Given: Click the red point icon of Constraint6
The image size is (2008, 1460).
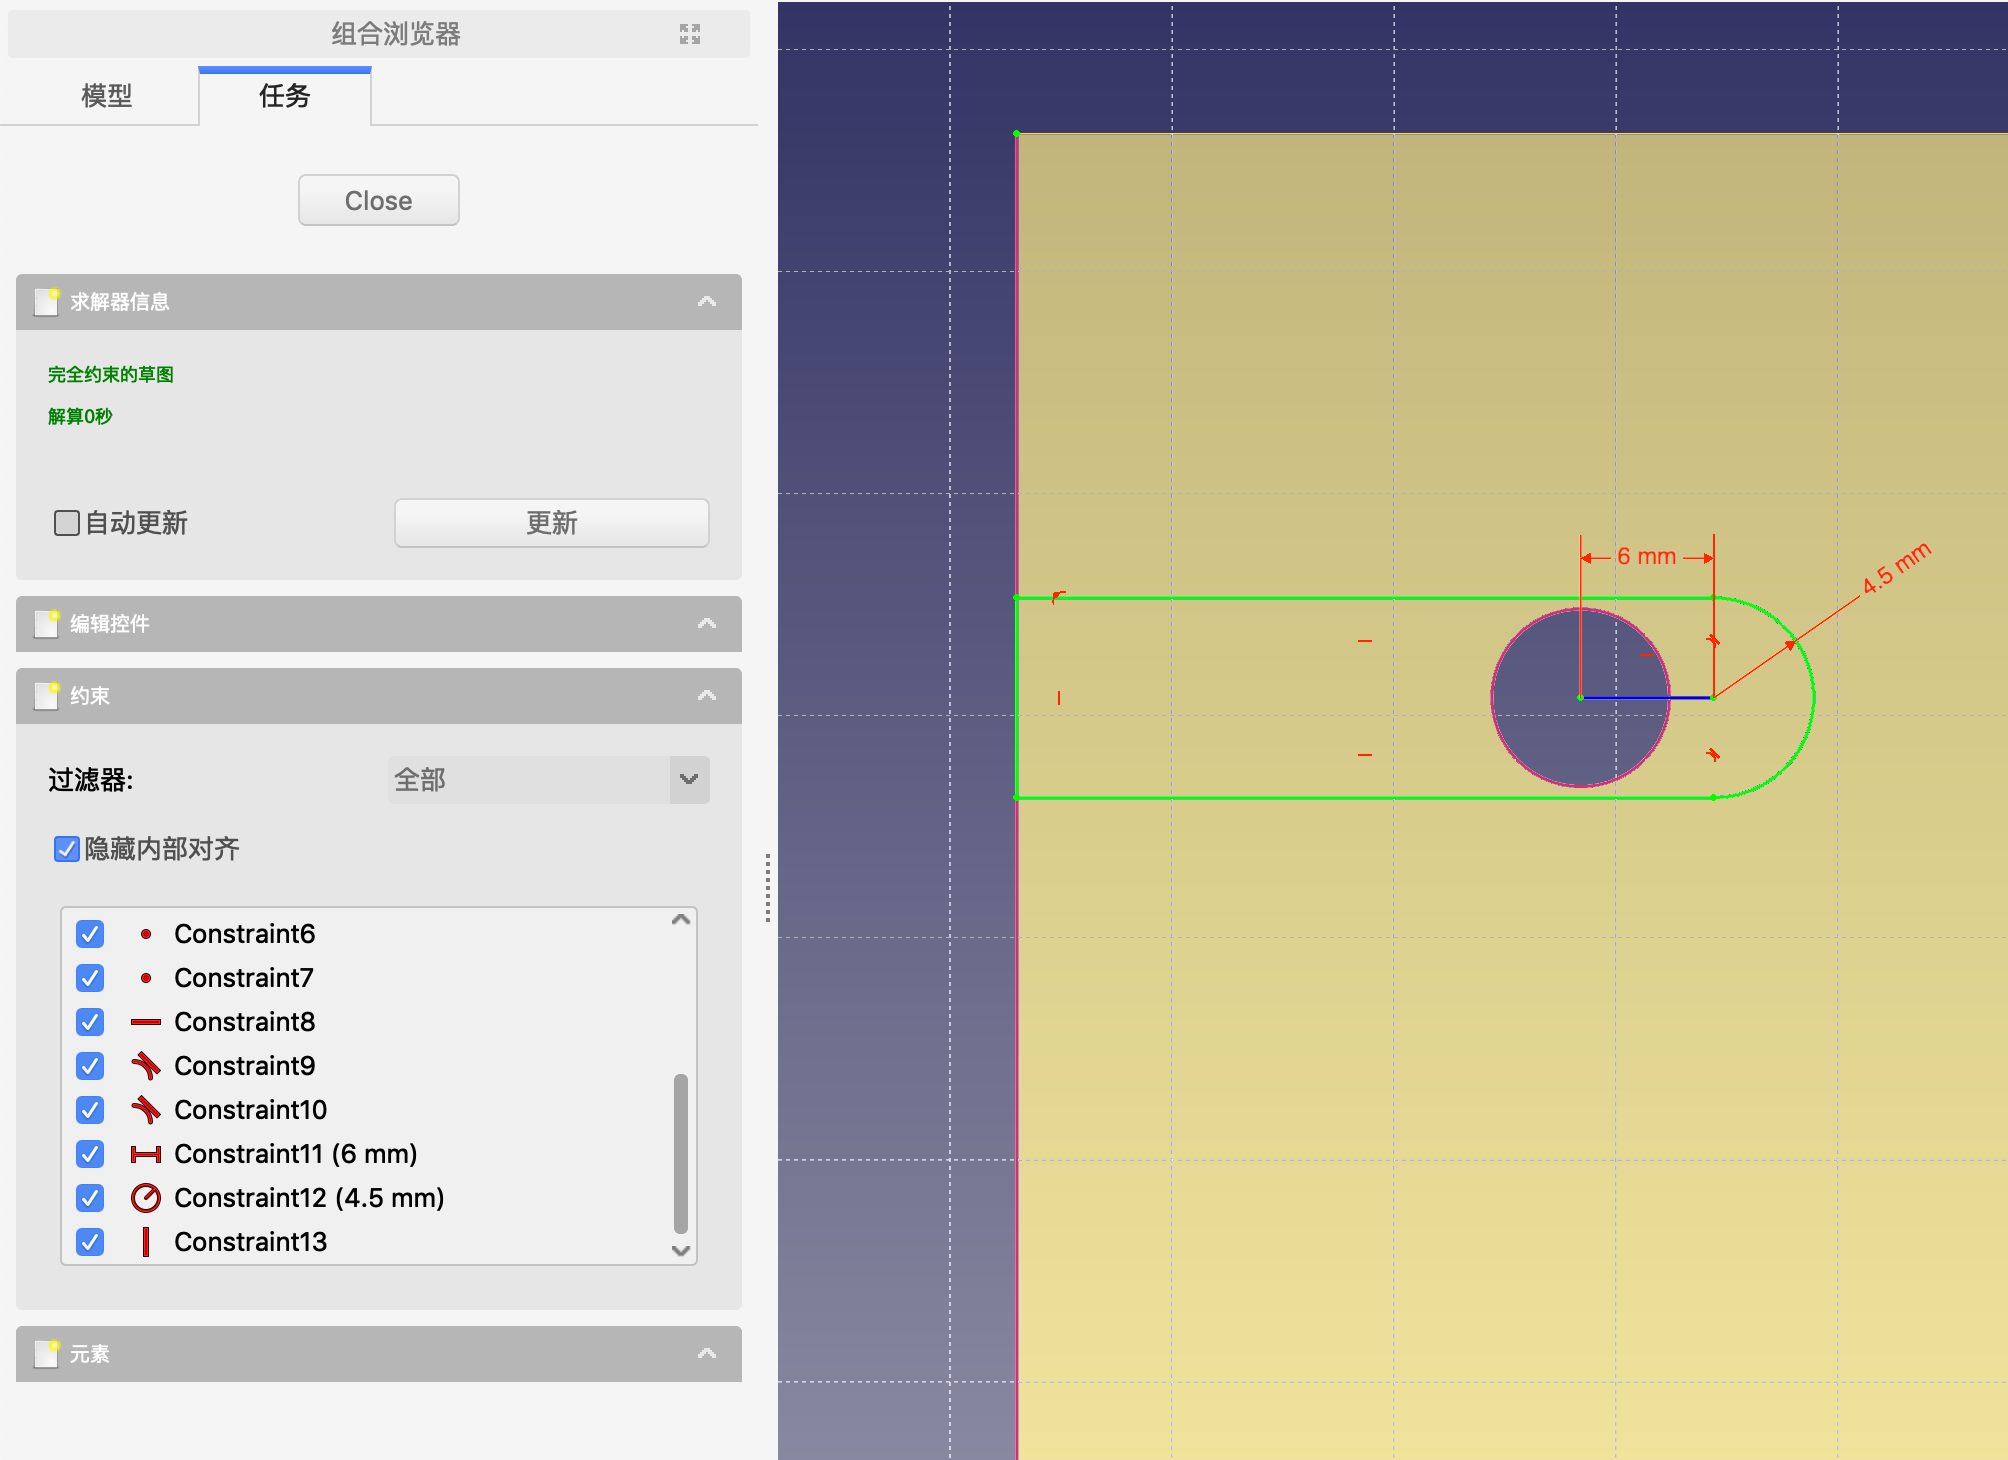Looking at the screenshot, I should [x=146, y=934].
